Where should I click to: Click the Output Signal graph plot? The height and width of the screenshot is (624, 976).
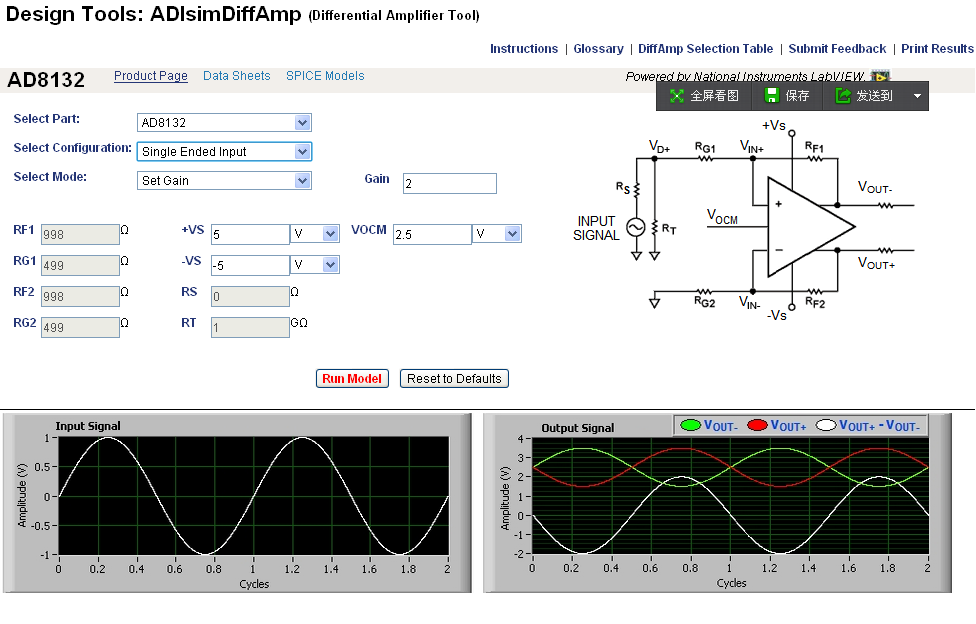[x=730, y=496]
